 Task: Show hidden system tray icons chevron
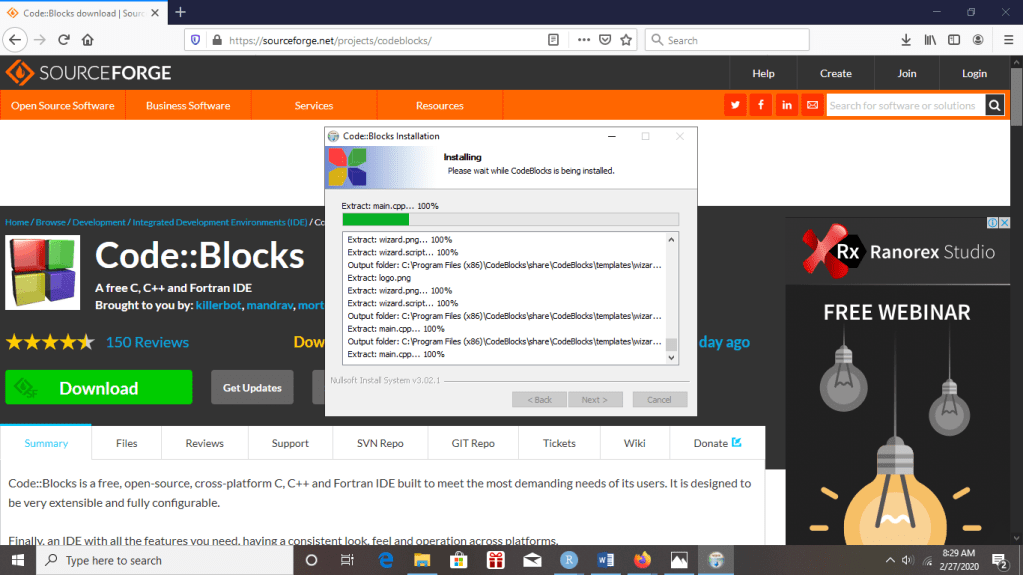pos(890,560)
